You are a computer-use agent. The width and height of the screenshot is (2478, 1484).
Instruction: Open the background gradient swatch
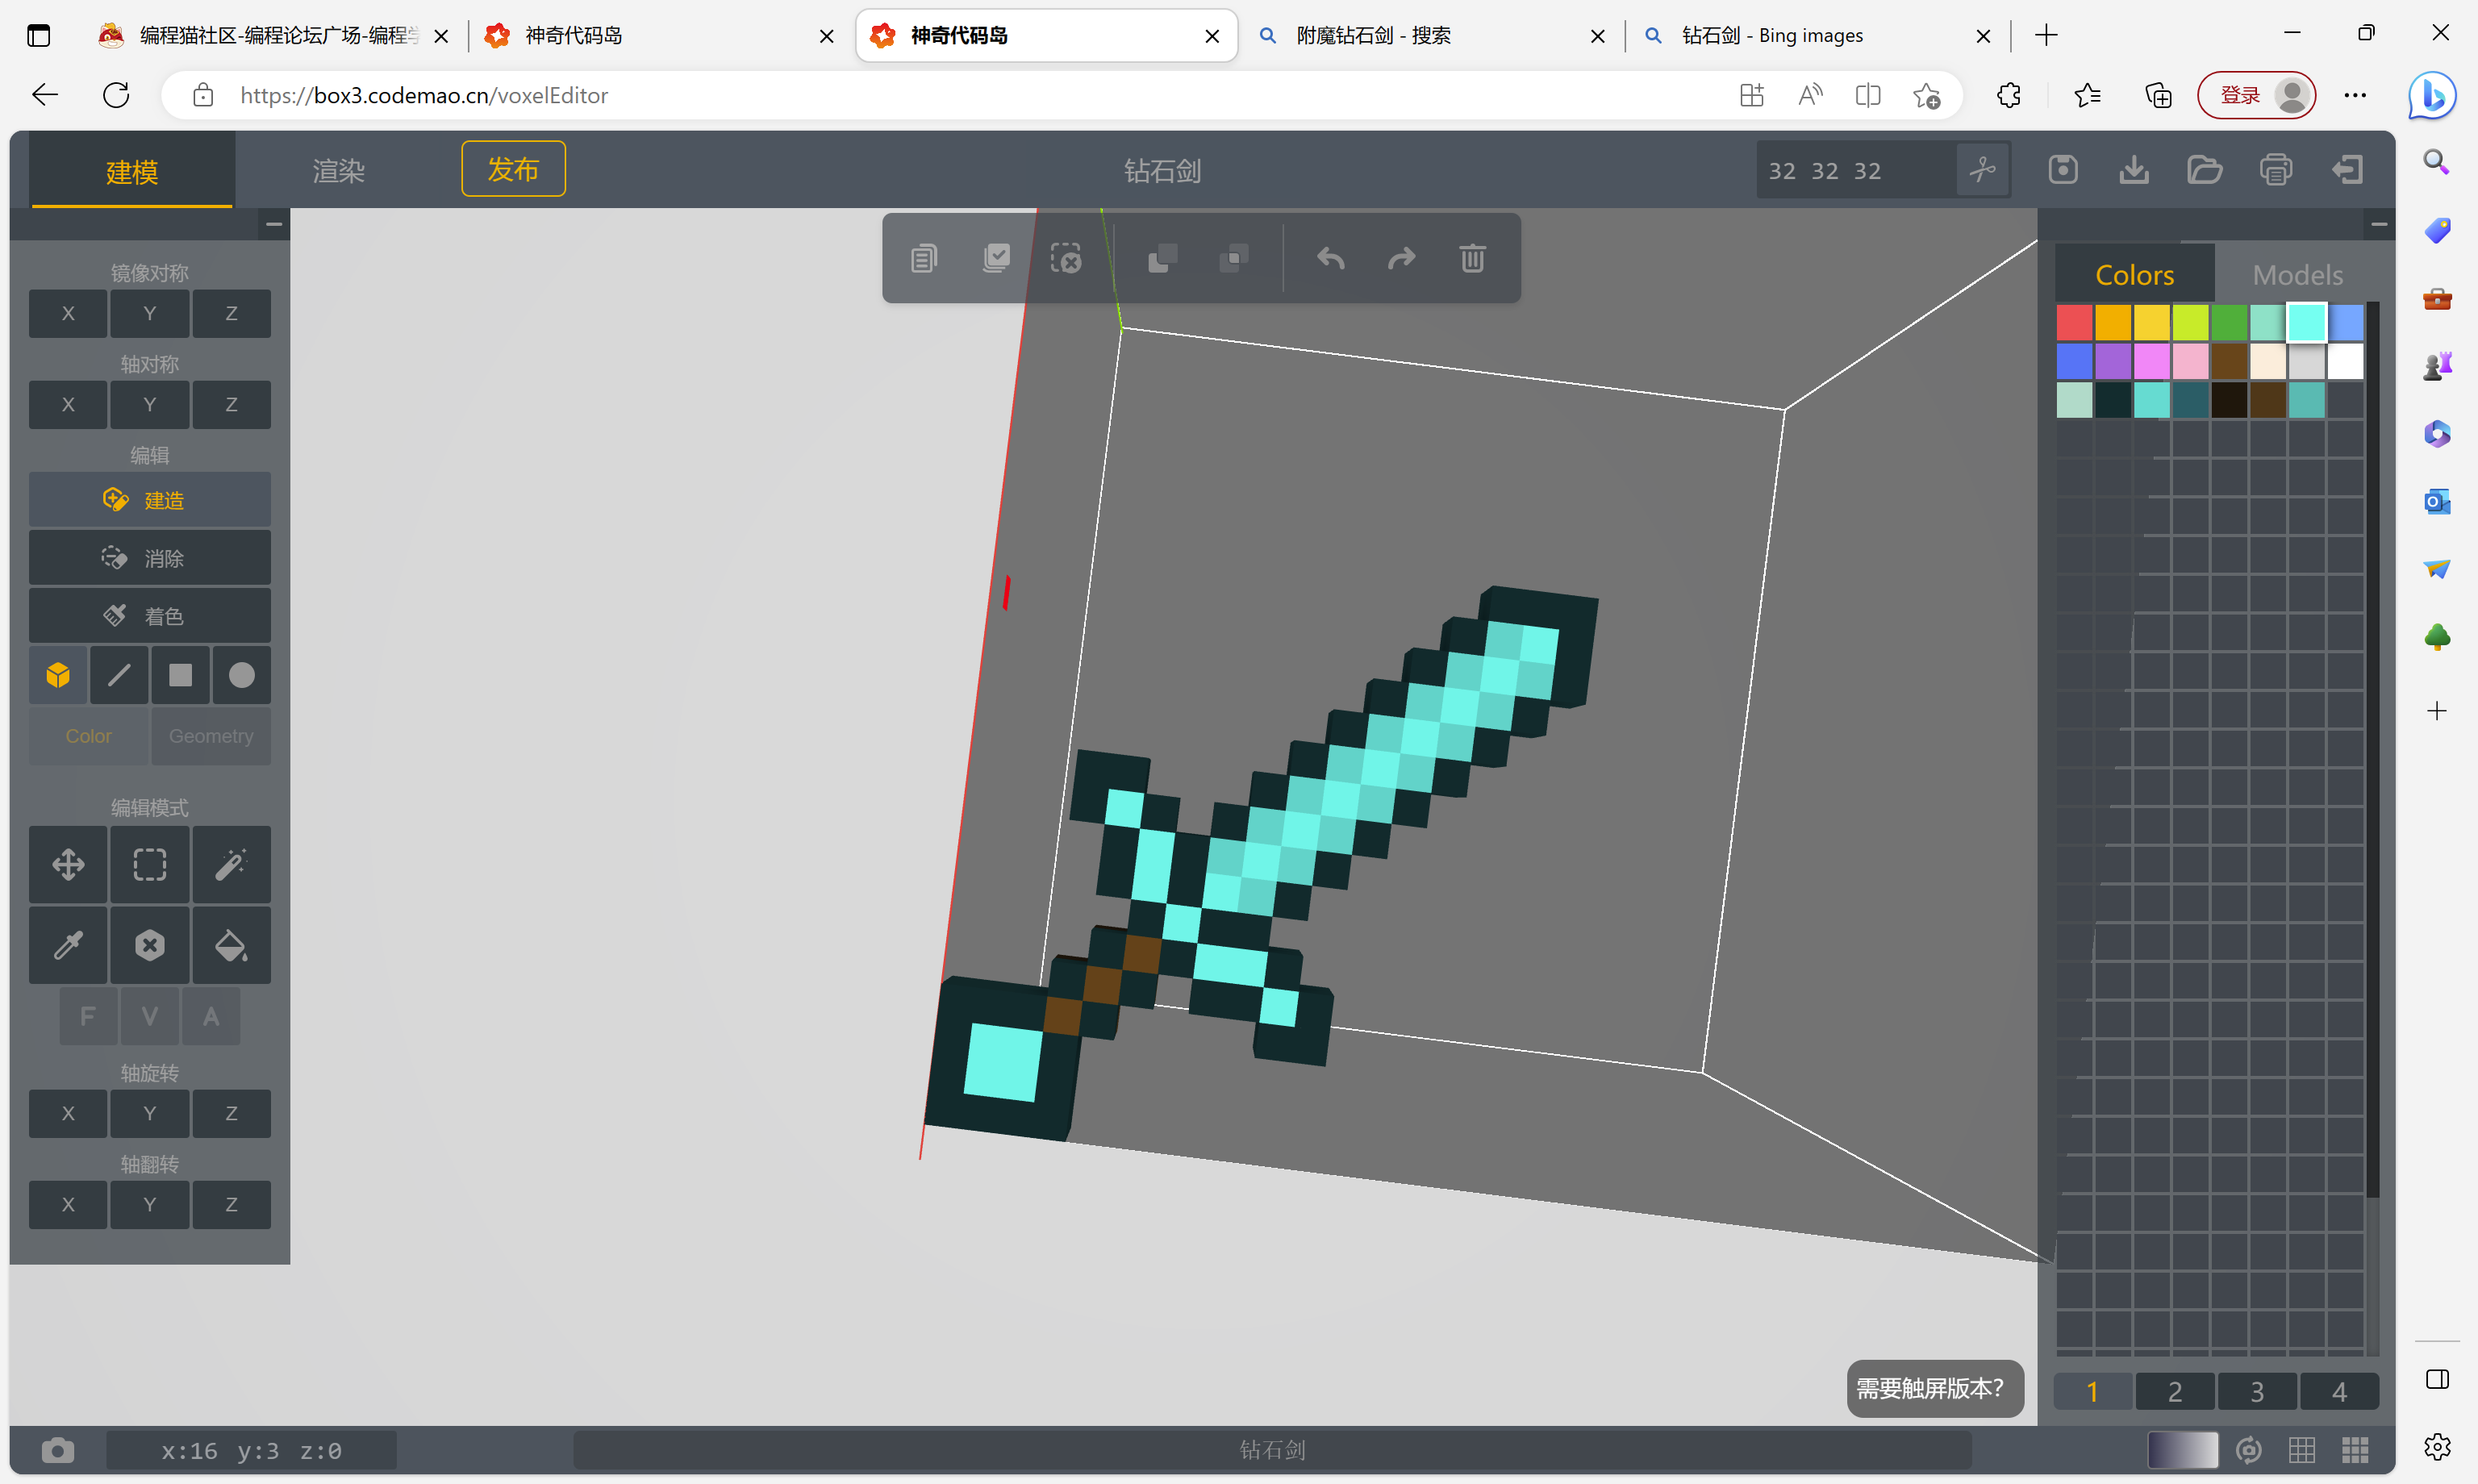click(2182, 1450)
